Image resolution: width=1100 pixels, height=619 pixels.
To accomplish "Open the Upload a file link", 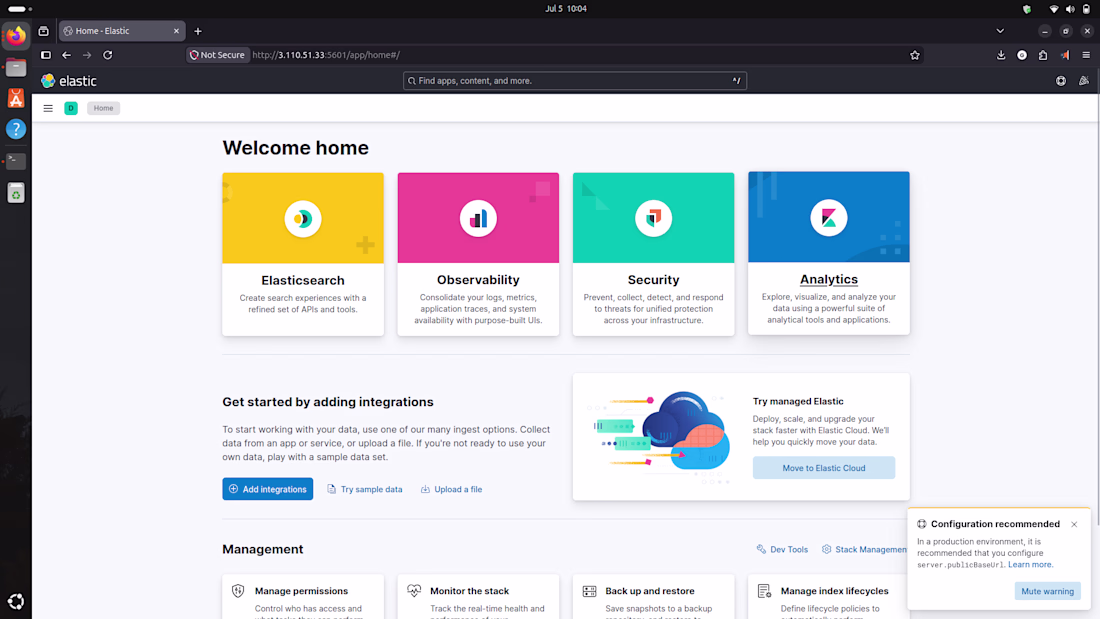I will (x=452, y=489).
